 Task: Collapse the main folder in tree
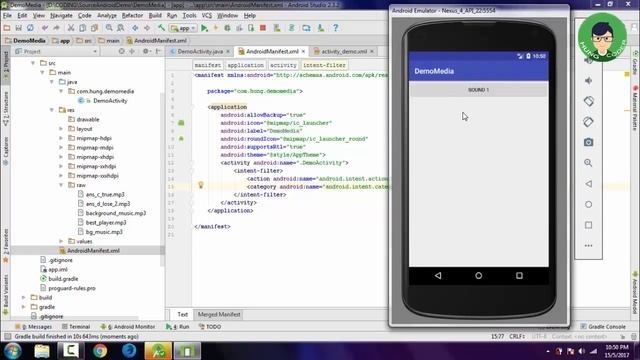[x=42, y=73]
